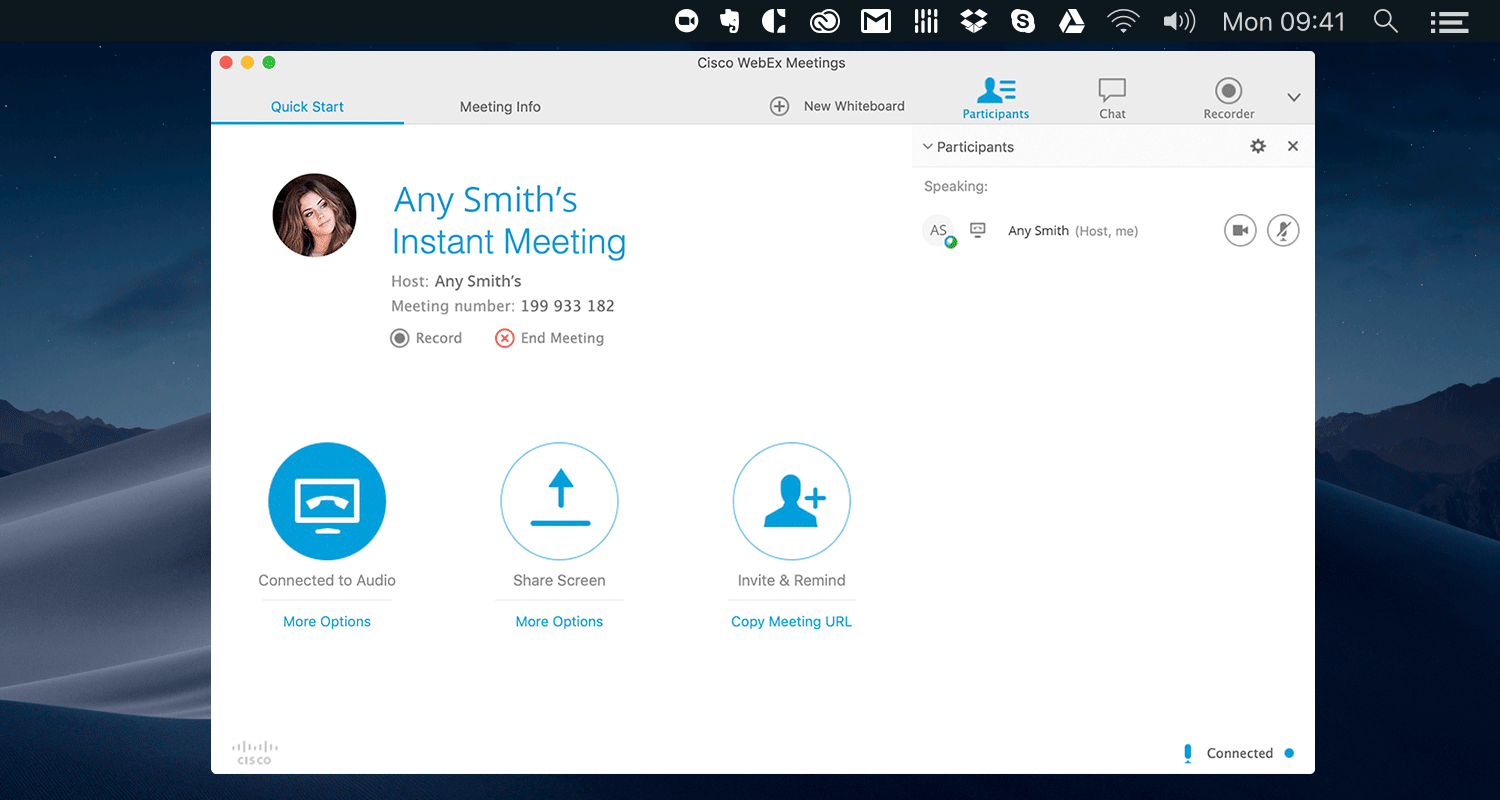Click the C-shaped menu bar icon
Viewport: 1500px width, 800px height.
tap(774, 21)
